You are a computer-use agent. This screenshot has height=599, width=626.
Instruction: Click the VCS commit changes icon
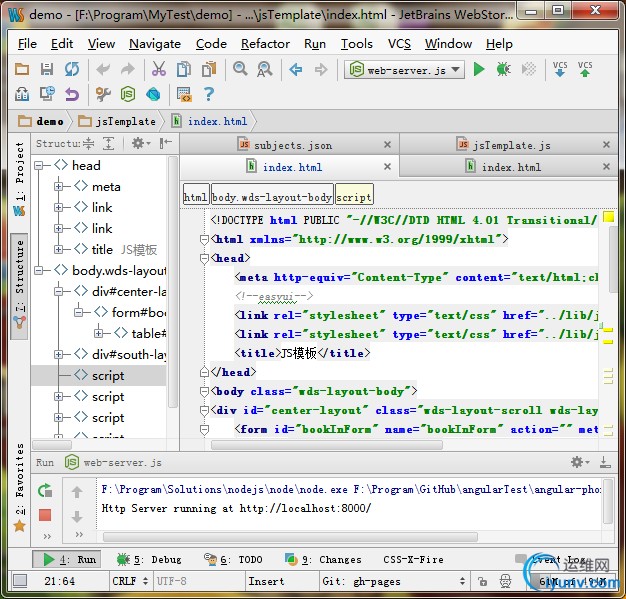pyautogui.click(x=585, y=69)
